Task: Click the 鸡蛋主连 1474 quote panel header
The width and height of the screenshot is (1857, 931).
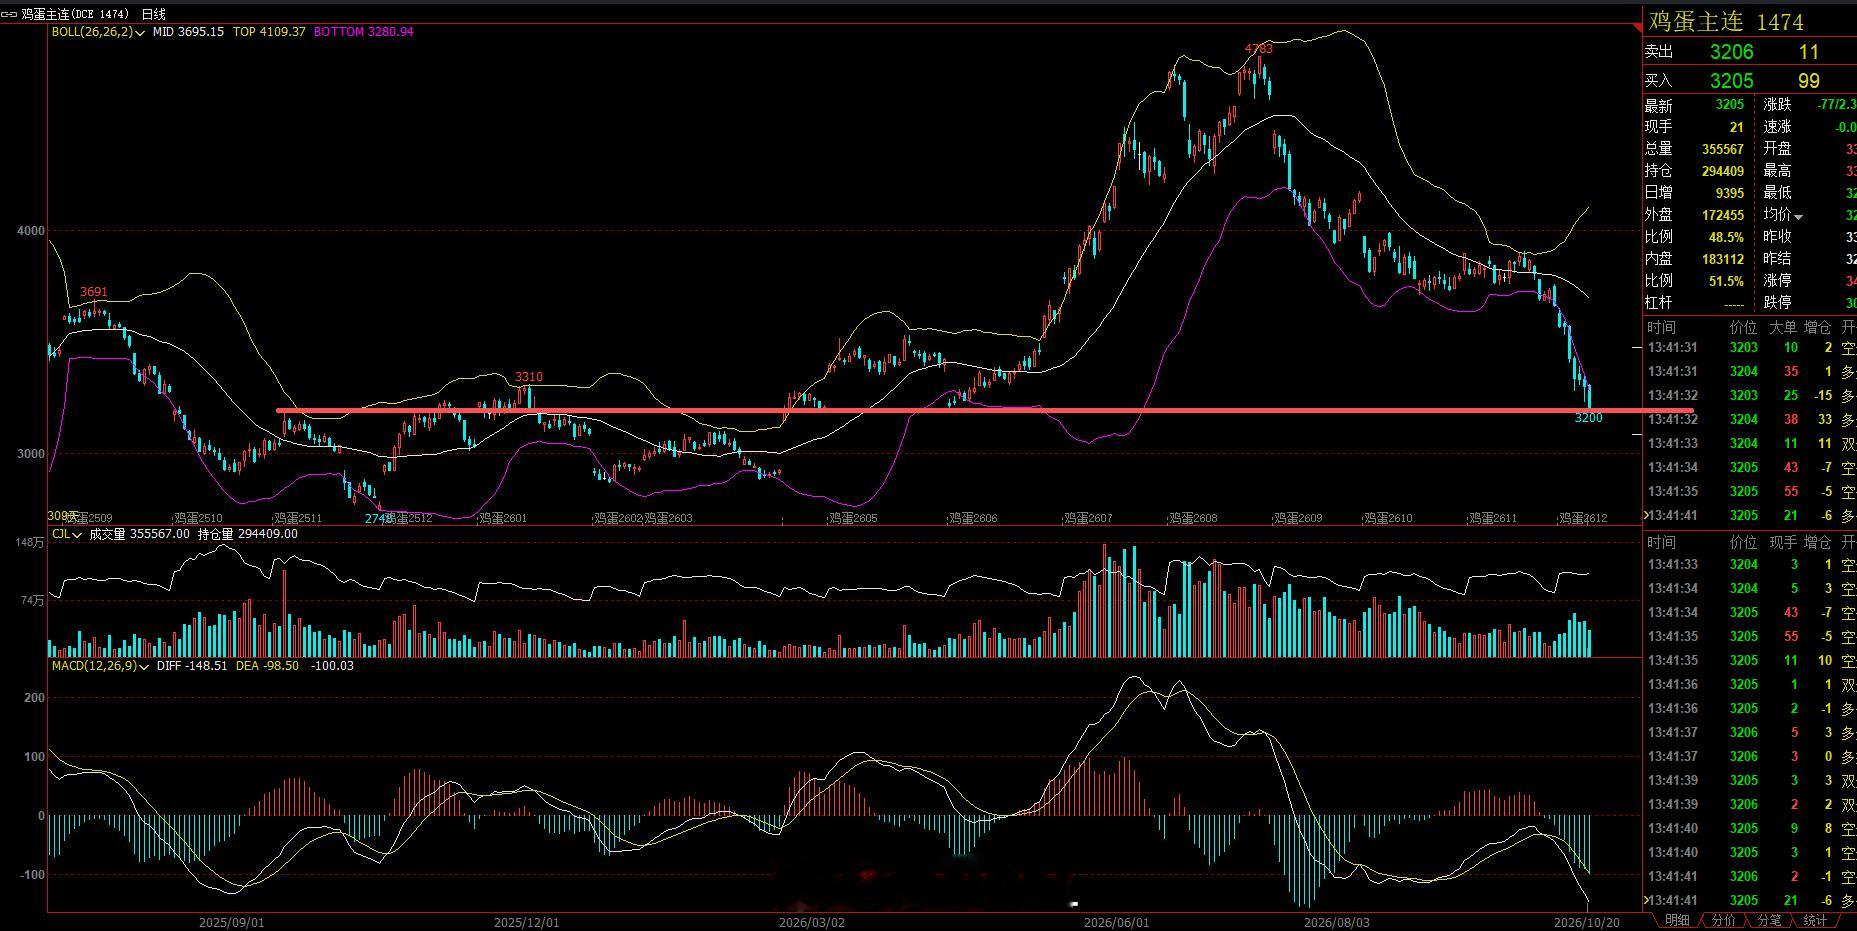Action: click(1726, 22)
